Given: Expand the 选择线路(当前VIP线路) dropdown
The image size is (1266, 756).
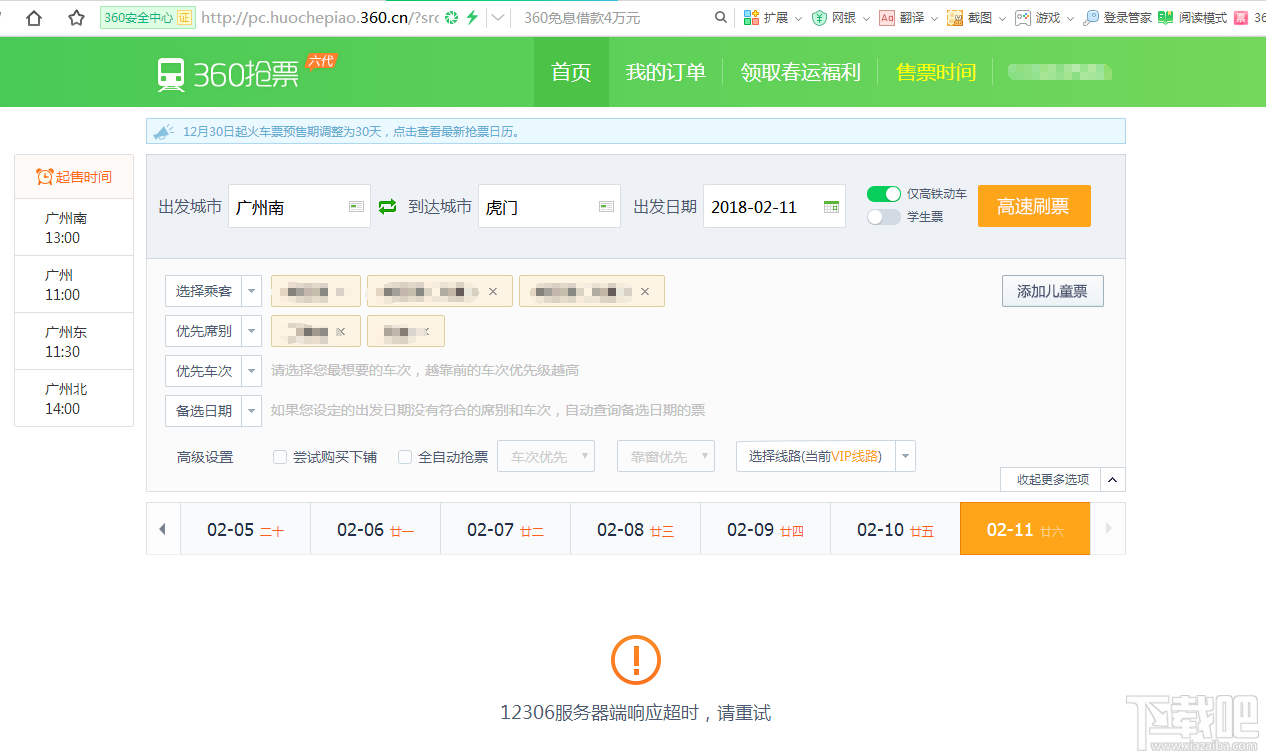Looking at the screenshot, I should click(905, 456).
